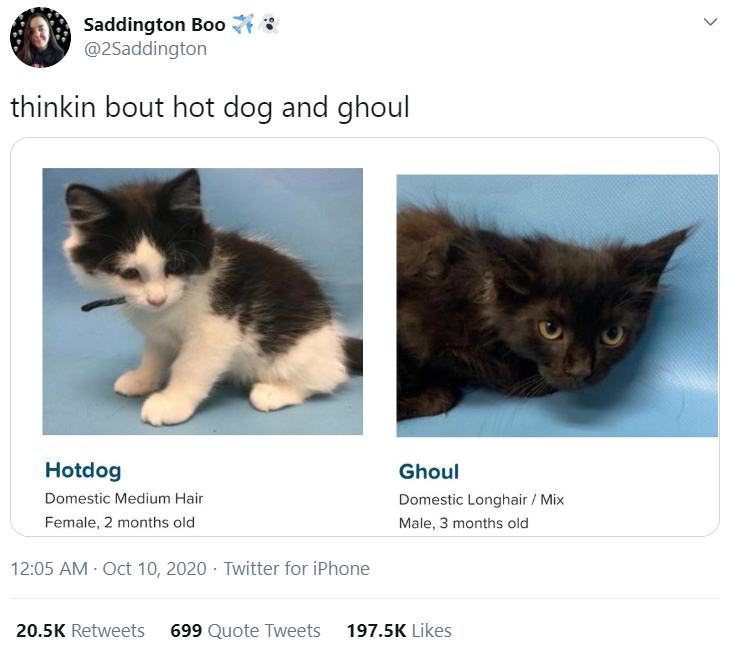Click the airplane emoji beside the name
Viewport: 732px width, 653px height.
pos(242,25)
